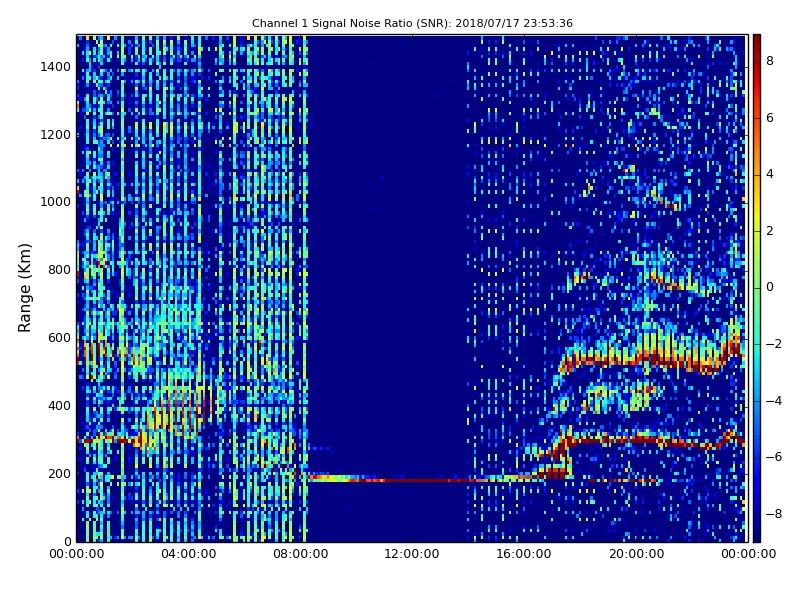This screenshot has width=800, height=600.
Task: Click the 800 tick label on range axis
Action: pos(59,270)
